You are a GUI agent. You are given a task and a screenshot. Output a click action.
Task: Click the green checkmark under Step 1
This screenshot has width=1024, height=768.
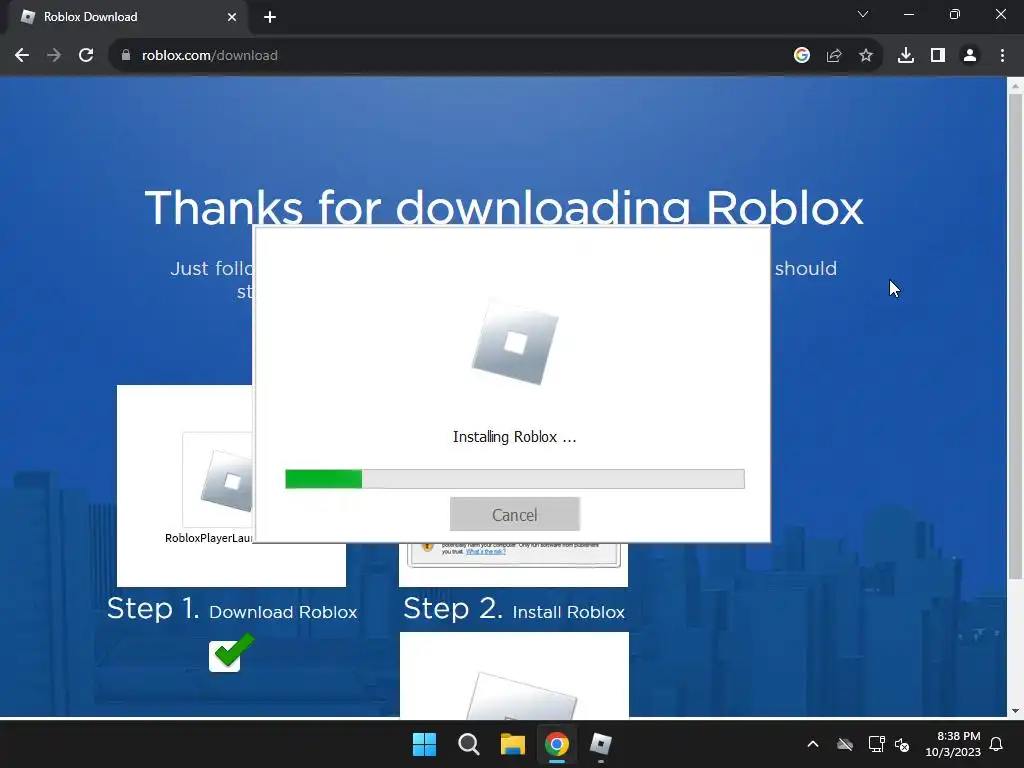[231, 652]
